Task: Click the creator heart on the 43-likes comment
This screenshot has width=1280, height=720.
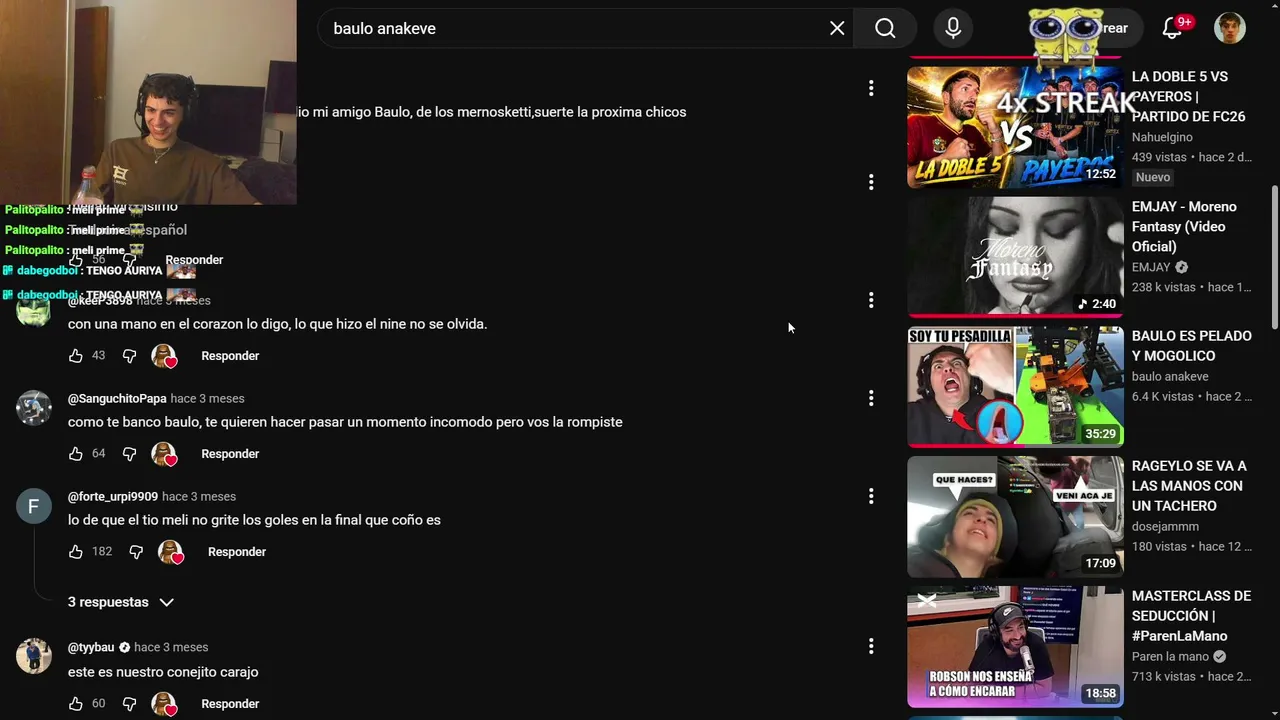Action: (164, 356)
